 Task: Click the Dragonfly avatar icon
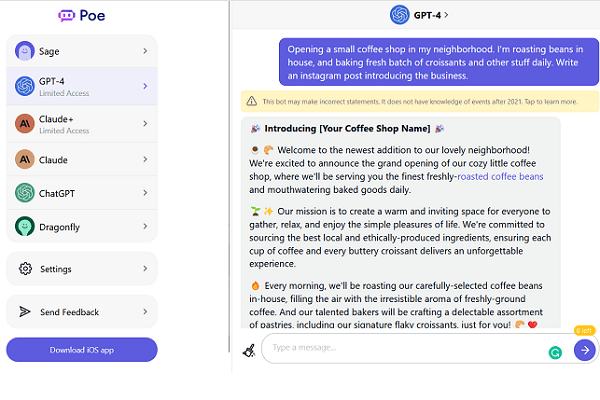point(24,226)
